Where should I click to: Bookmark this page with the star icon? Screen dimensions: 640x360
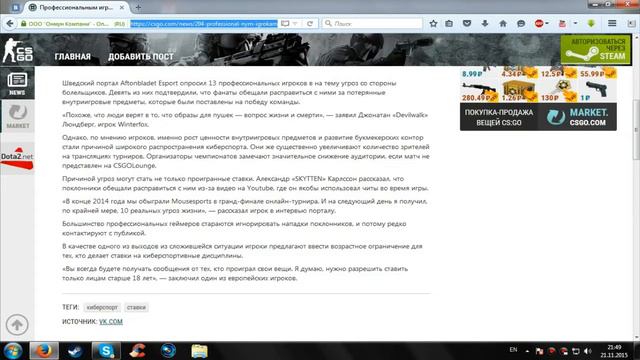coord(433,24)
